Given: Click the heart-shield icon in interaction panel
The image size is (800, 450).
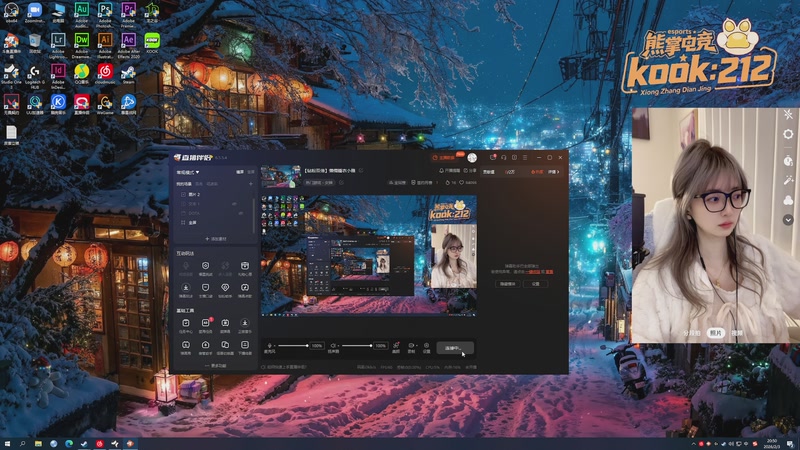Looking at the screenshot, I should [225, 288].
